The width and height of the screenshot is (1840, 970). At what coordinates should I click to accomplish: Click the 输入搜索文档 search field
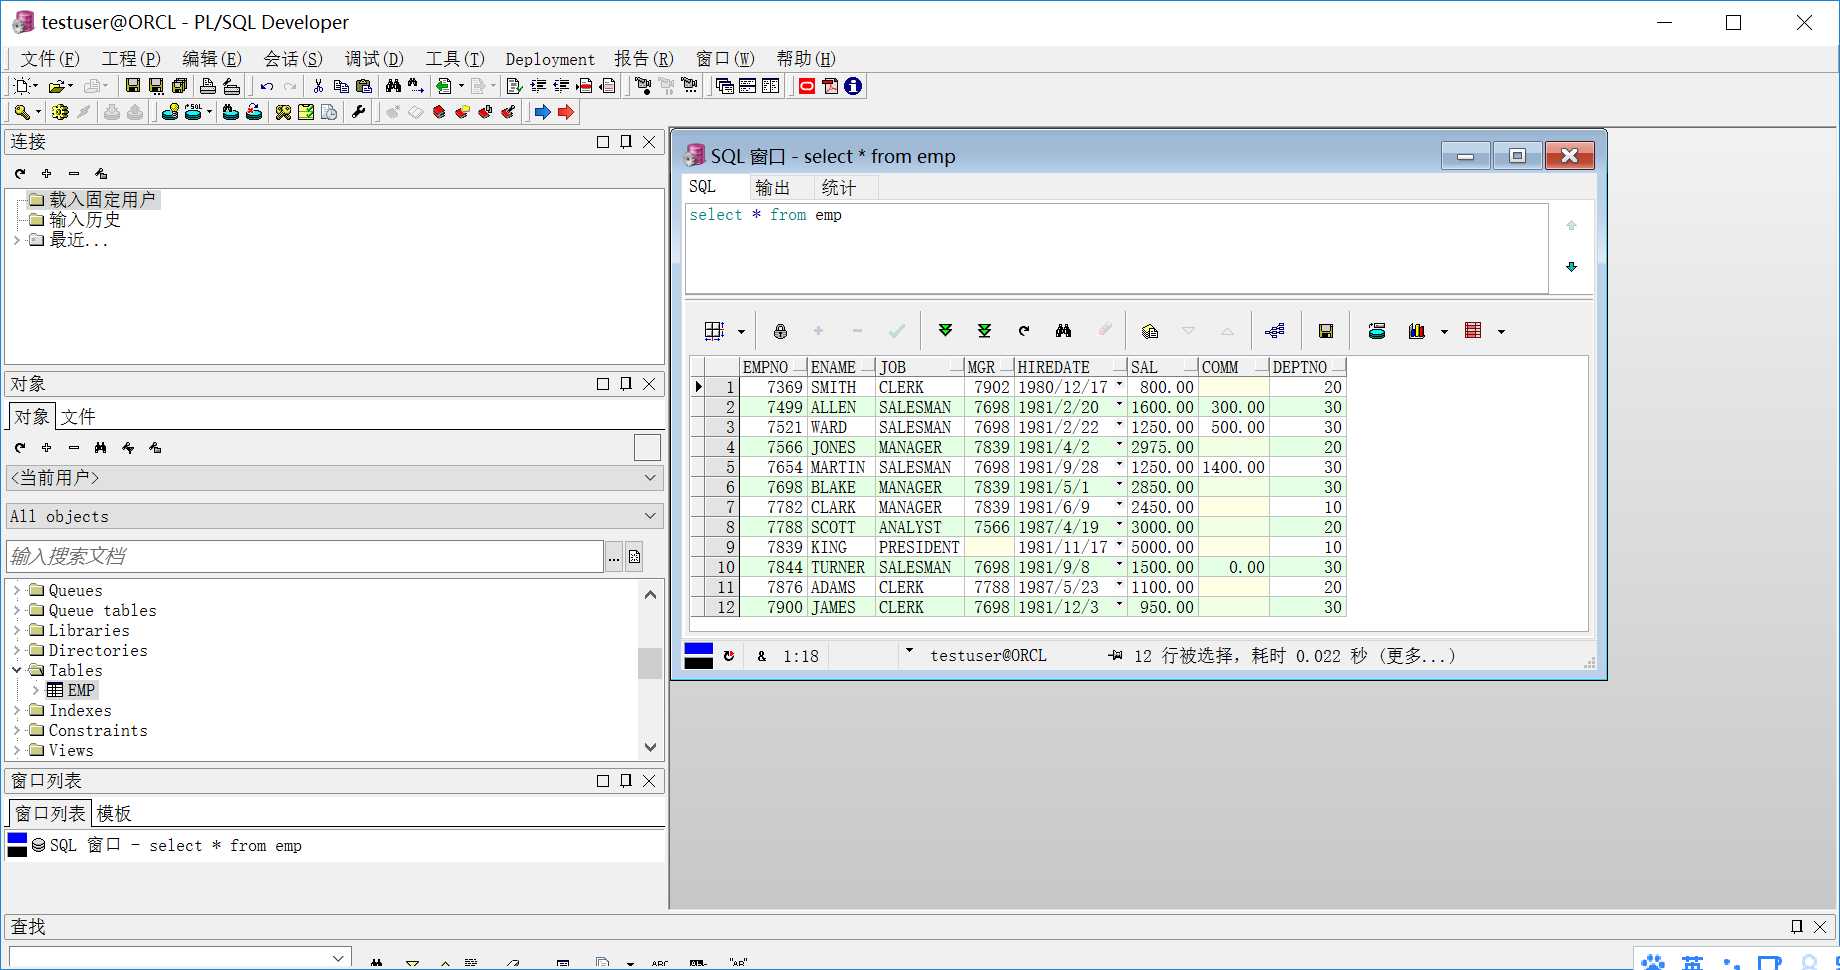coord(305,556)
